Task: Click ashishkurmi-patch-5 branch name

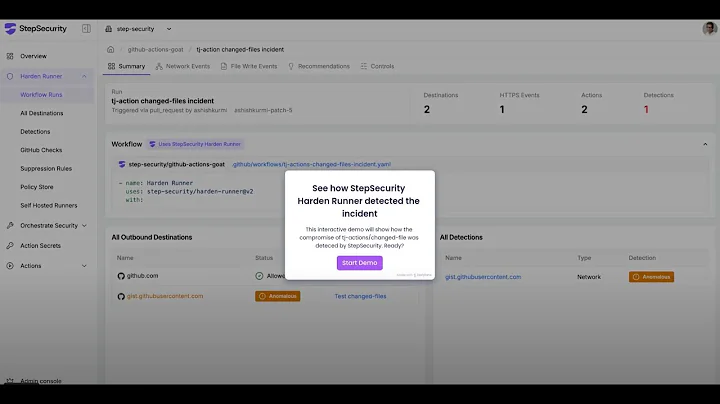Action: [x=263, y=110]
